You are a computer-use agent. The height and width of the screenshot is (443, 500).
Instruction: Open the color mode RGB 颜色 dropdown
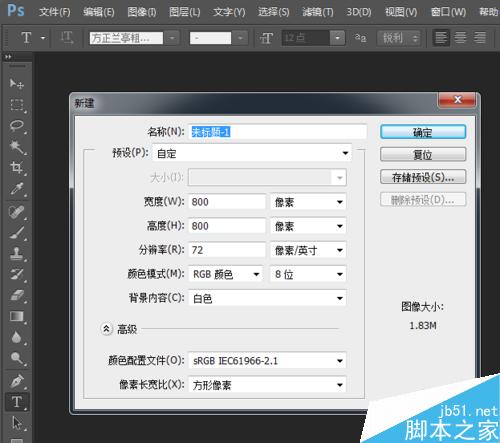click(x=226, y=274)
